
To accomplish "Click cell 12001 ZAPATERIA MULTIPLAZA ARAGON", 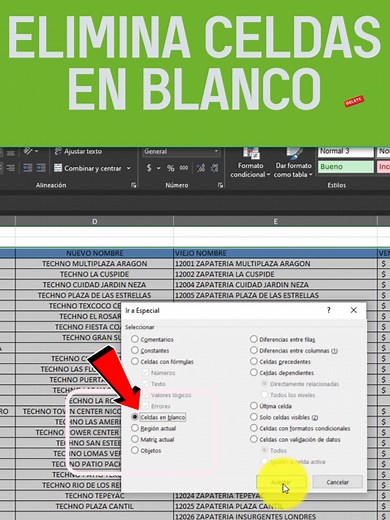I will coord(275,263).
